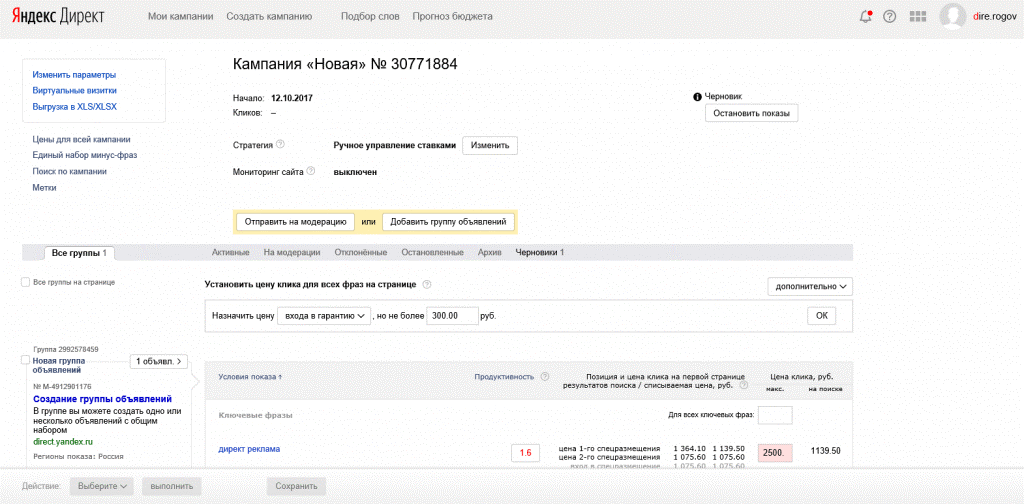Open Единый набор минус-фраз link

84,155
